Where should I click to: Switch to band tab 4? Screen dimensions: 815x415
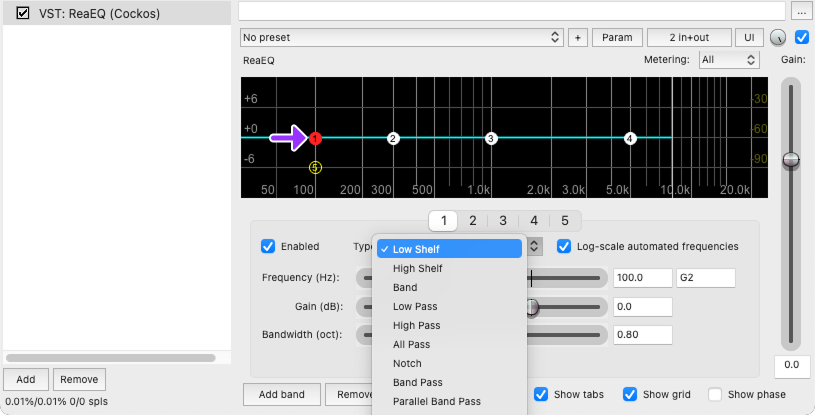click(534, 221)
